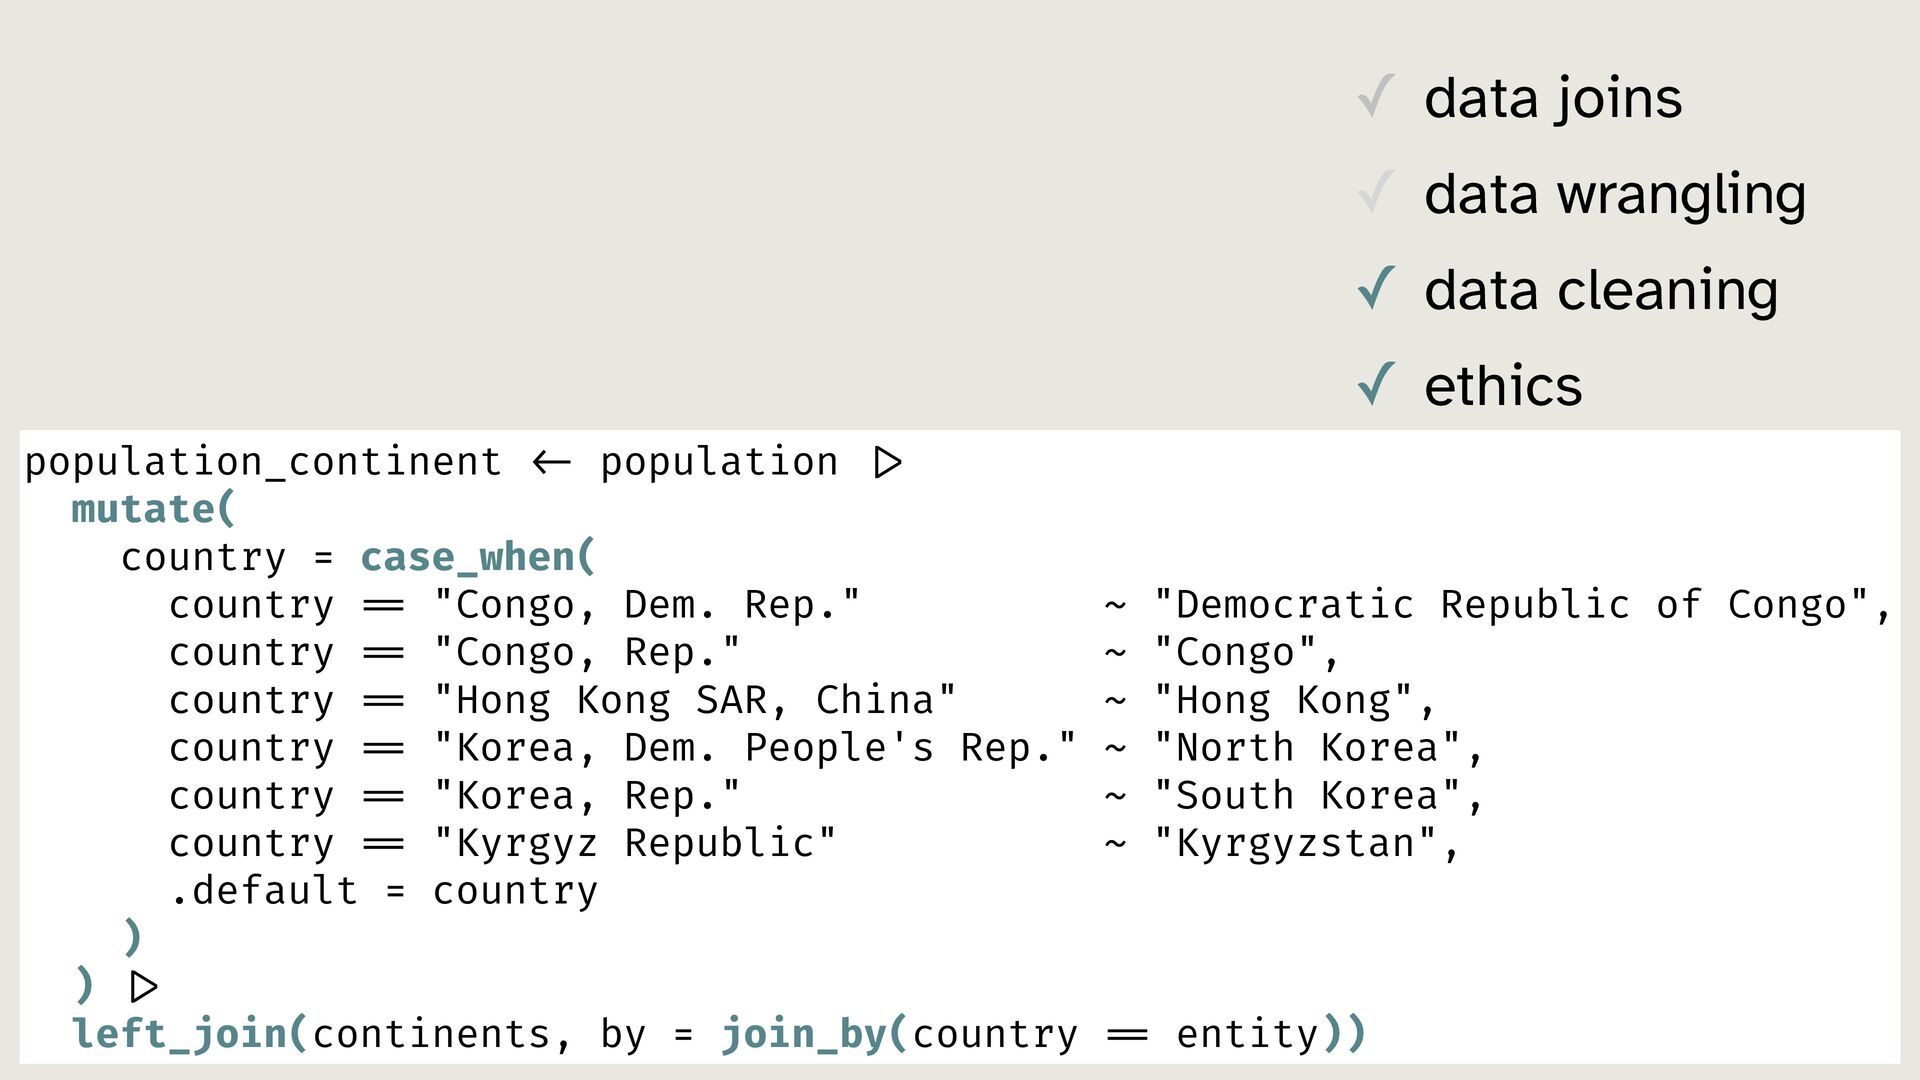
Task: Click the "Korea, Dem. People's Rep." string
Action: 755,749
